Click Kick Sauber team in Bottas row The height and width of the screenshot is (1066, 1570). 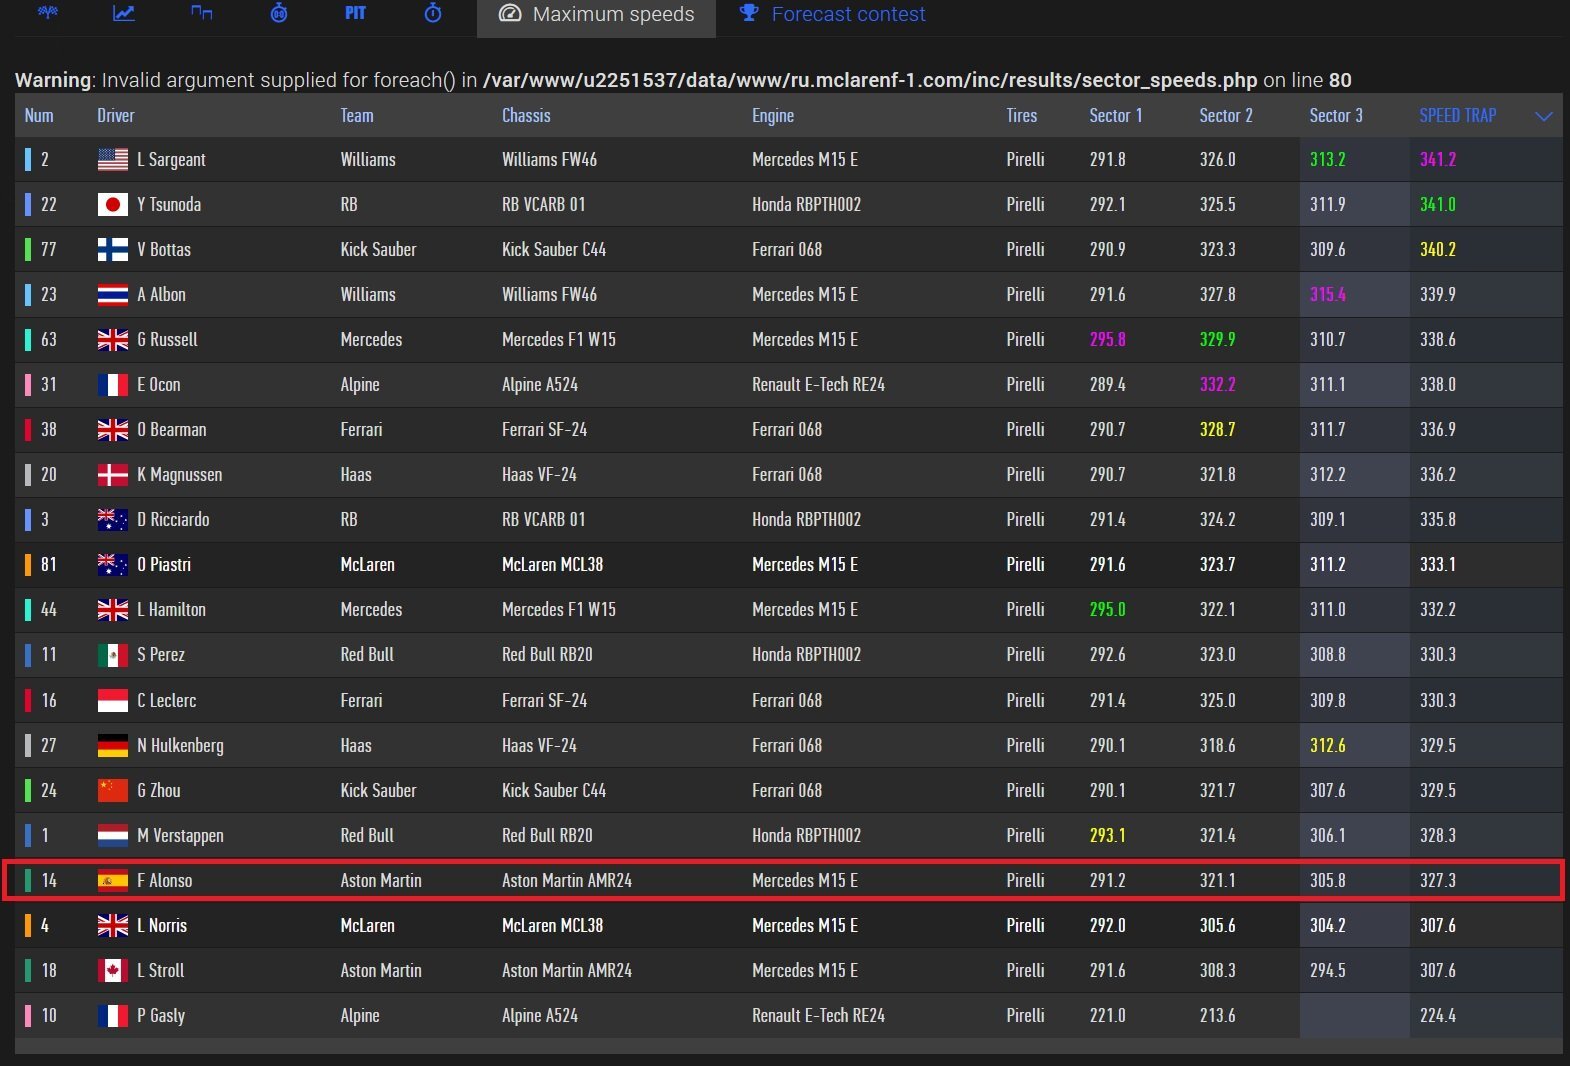(378, 249)
